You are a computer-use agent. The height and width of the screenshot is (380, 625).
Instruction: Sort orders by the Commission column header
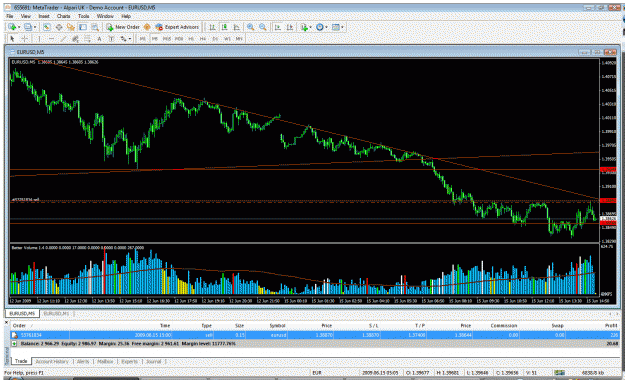[504, 326]
